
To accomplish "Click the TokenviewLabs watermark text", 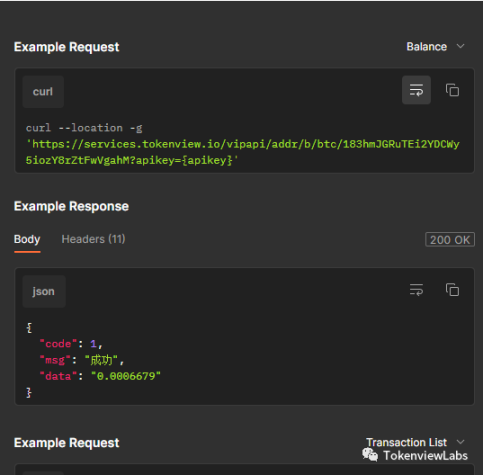I will (425, 455).
